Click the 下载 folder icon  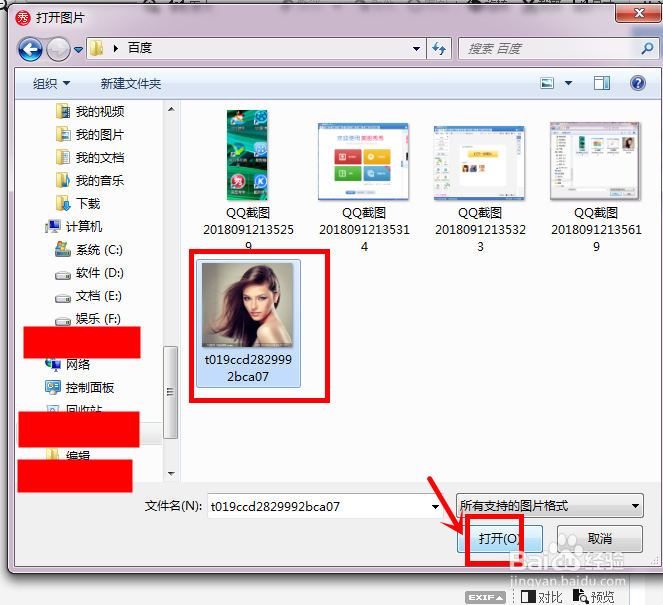63,203
